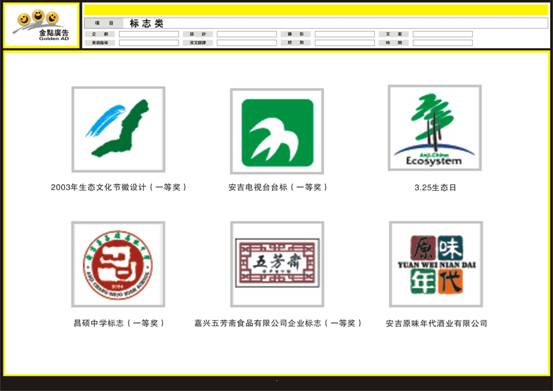Click the green 年 character tile
The width and height of the screenshot is (553, 391).
coord(423,281)
